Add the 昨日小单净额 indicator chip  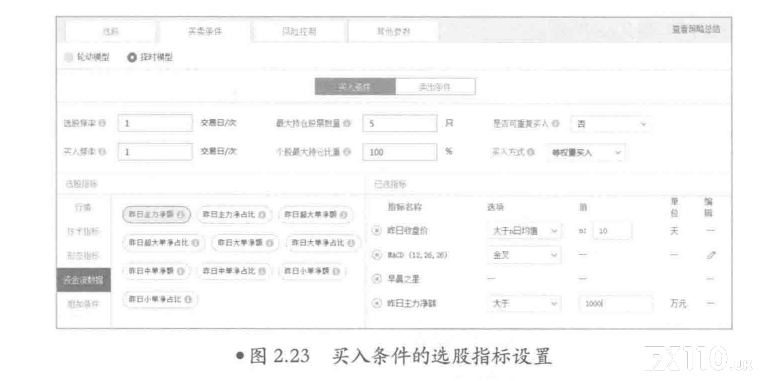pos(313,271)
